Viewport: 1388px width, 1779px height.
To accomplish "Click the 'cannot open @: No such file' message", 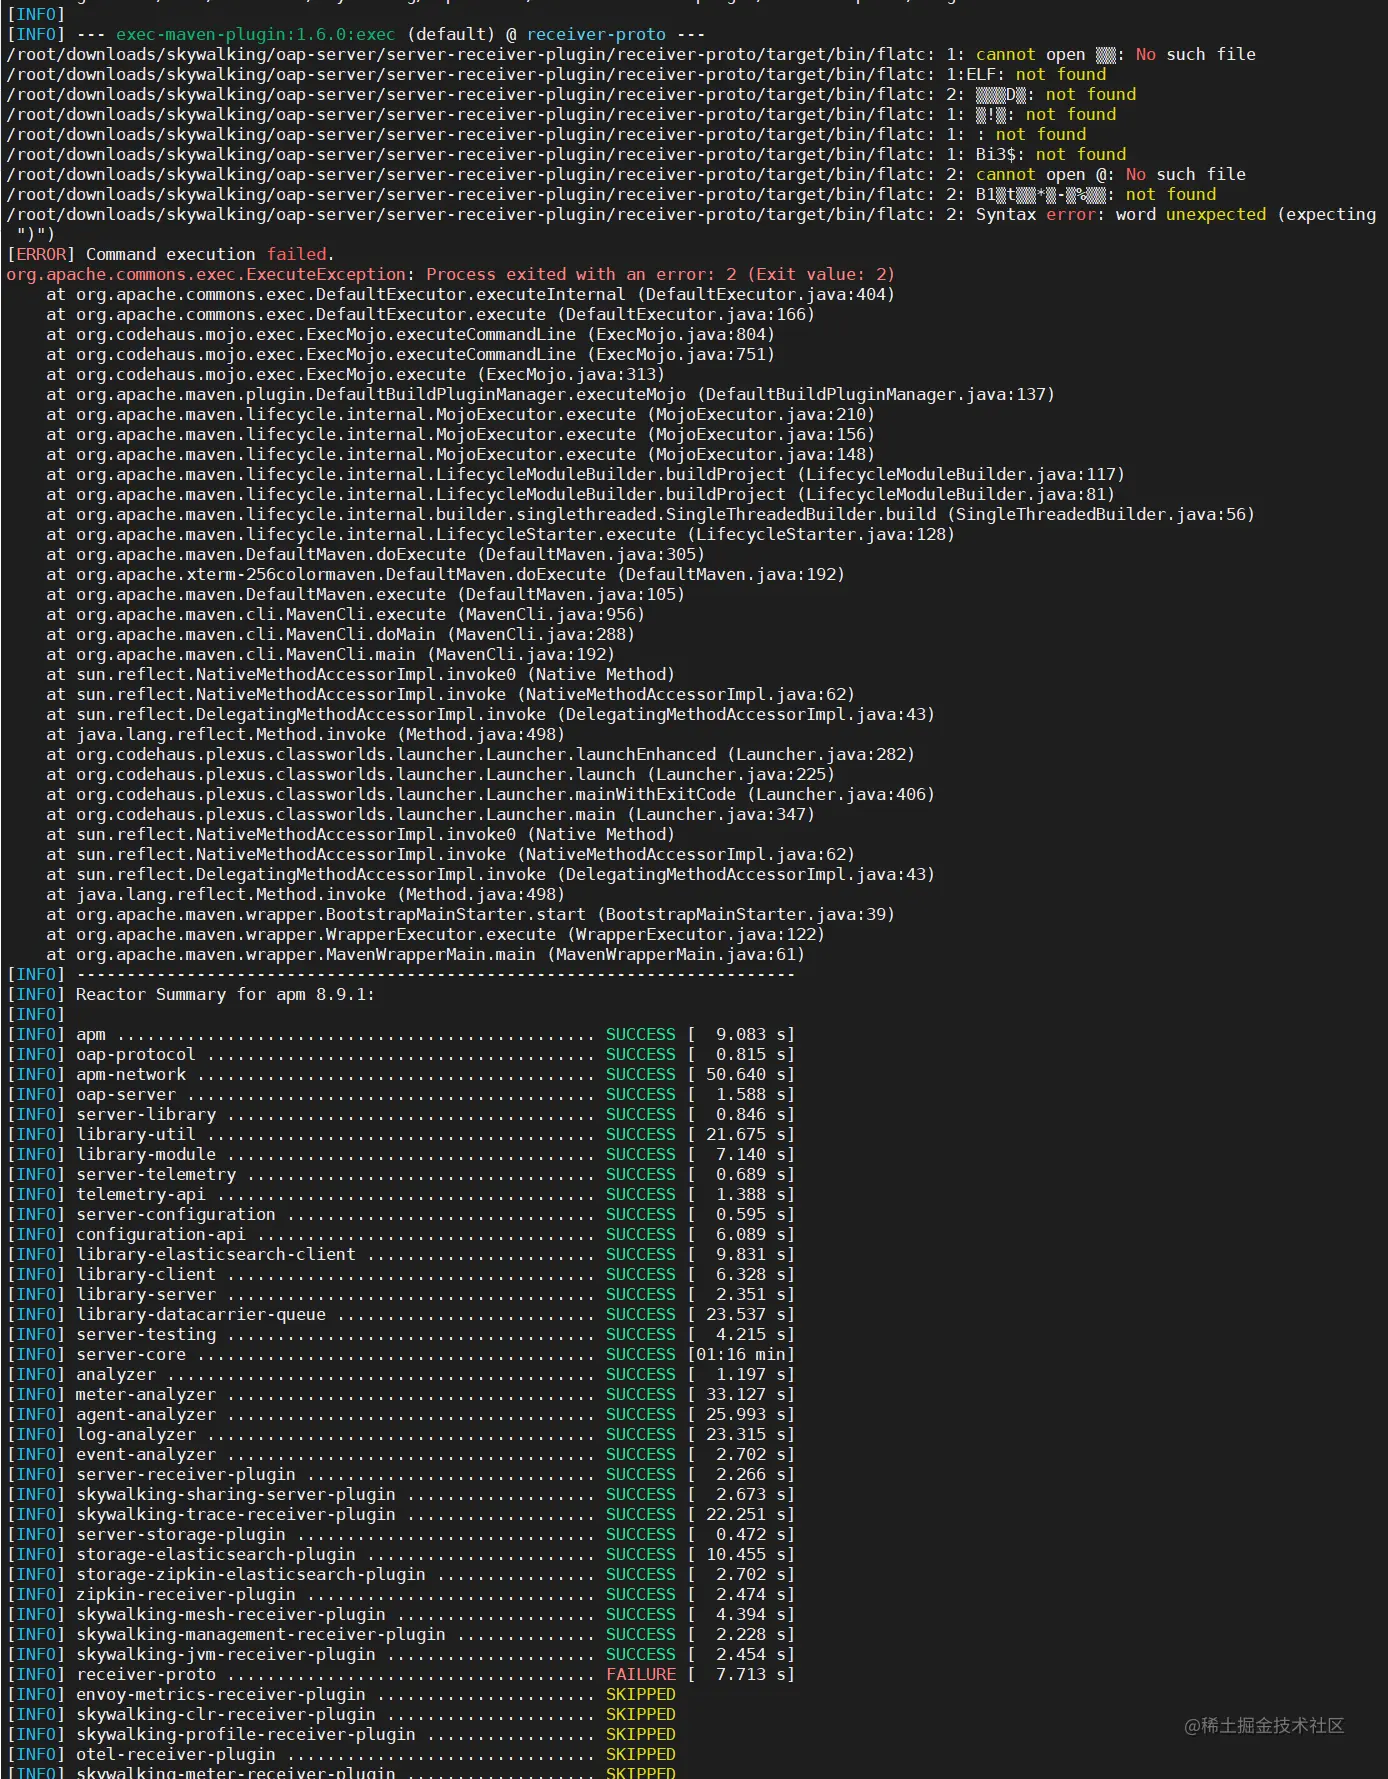I will (1111, 174).
